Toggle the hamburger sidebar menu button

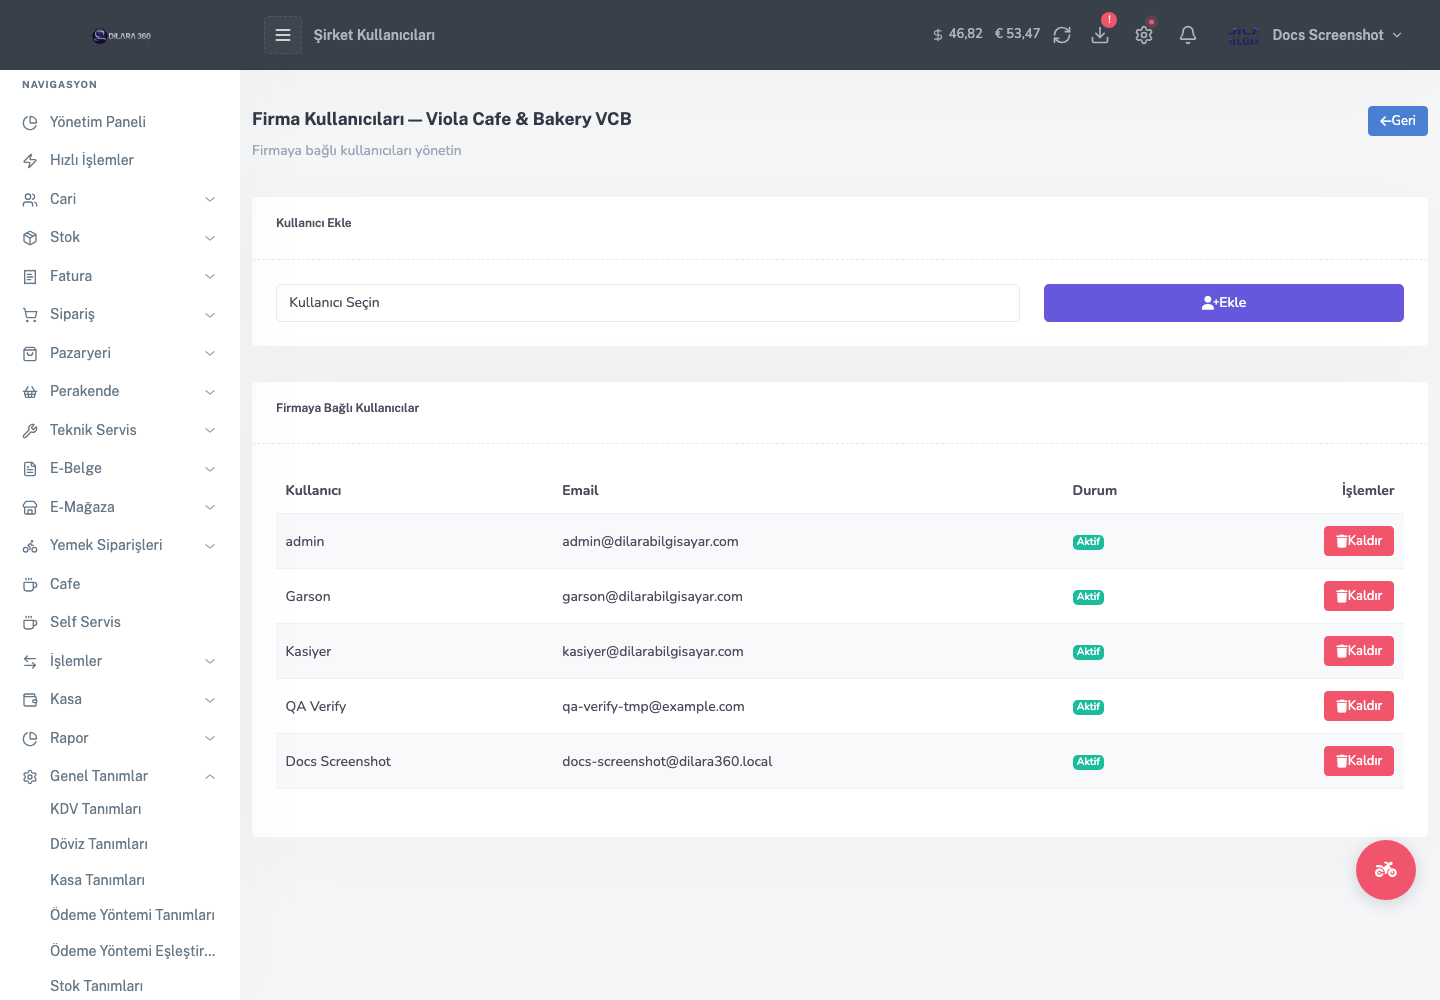(x=283, y=35)
